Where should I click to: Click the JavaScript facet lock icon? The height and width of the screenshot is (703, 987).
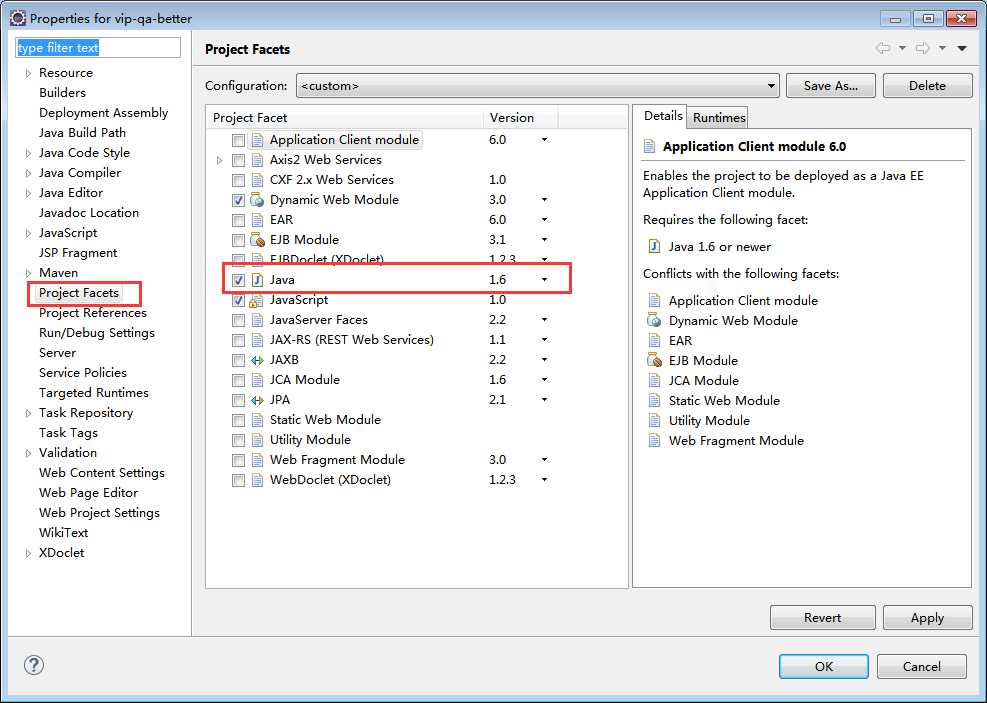[x=256, y=301]
